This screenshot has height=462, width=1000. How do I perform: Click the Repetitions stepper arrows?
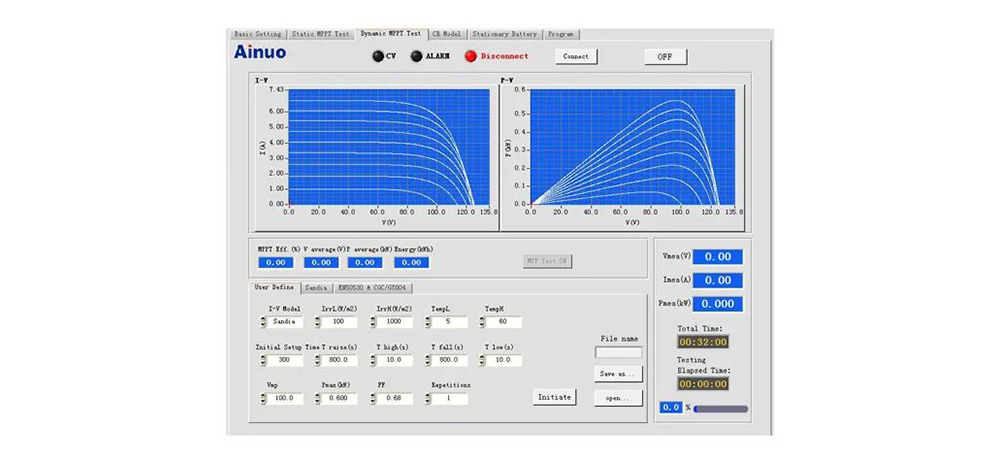(427, 398)
